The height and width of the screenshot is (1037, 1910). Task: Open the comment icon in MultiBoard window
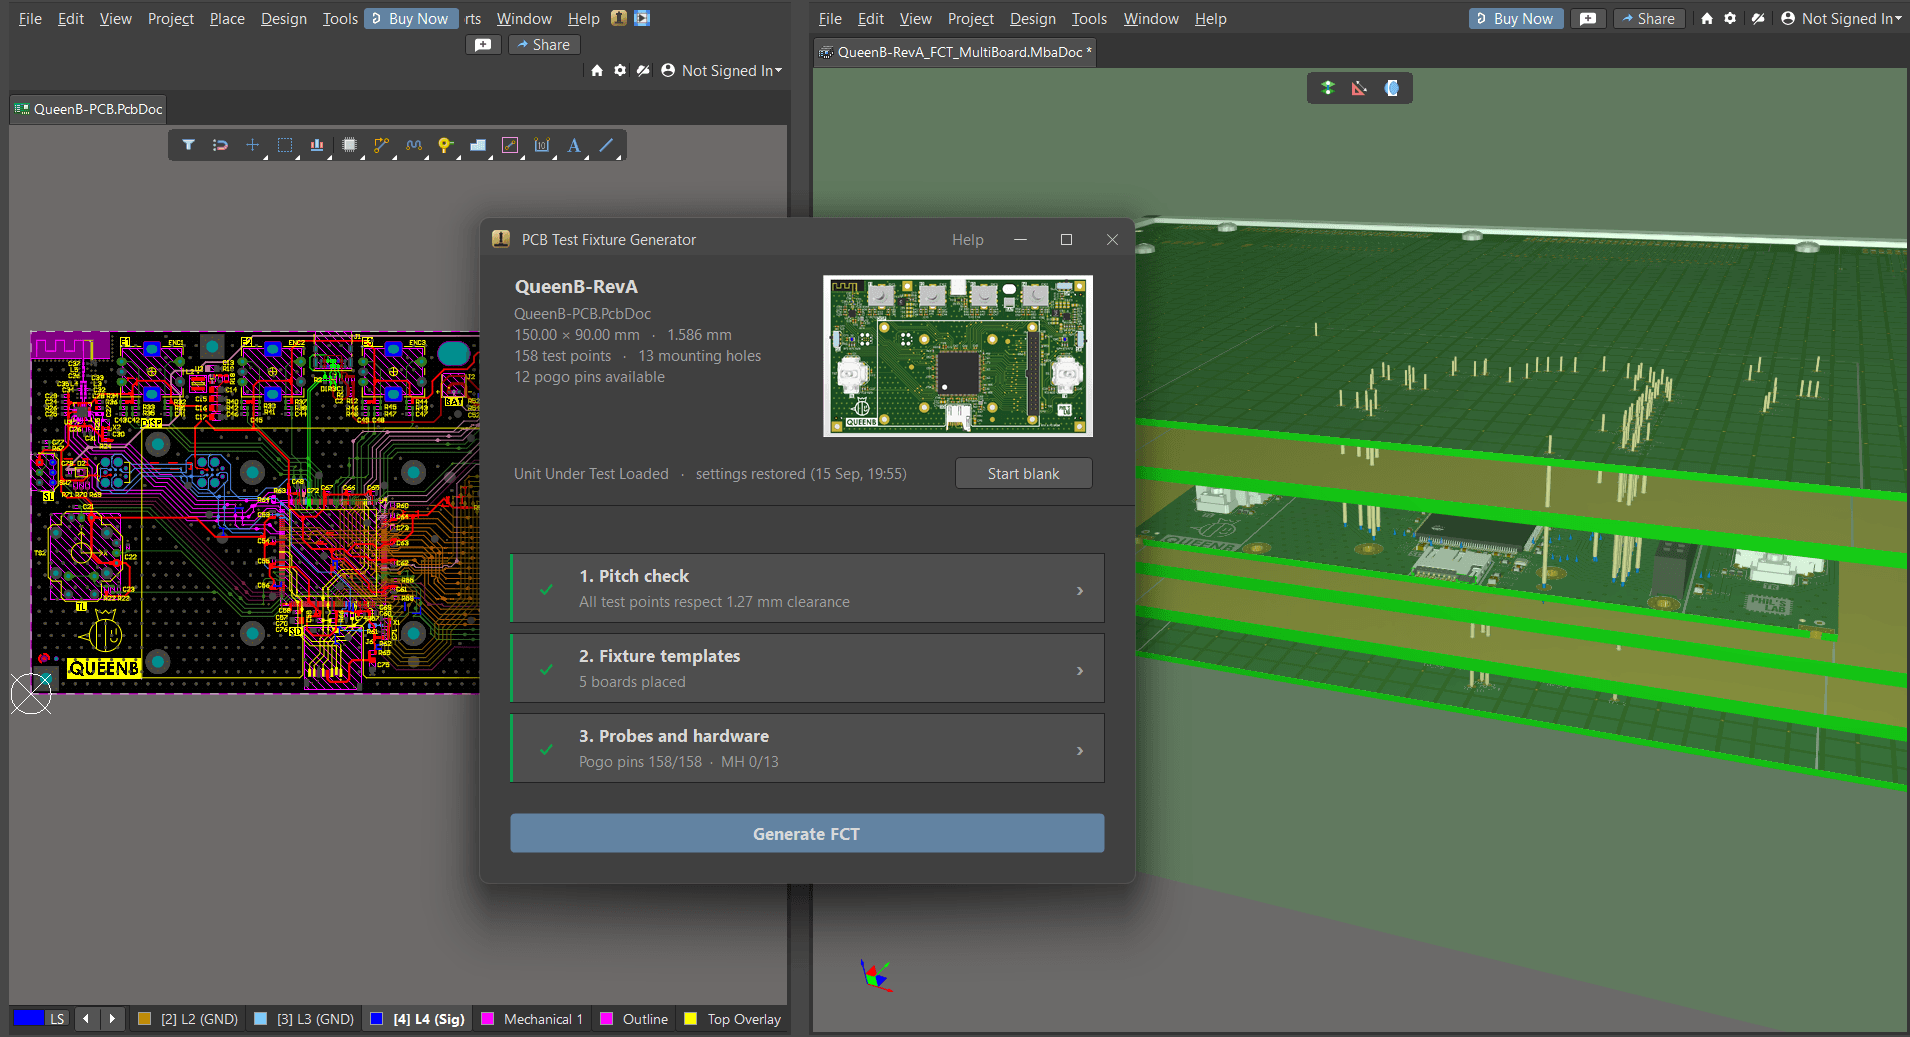(x=1588, y=19)
